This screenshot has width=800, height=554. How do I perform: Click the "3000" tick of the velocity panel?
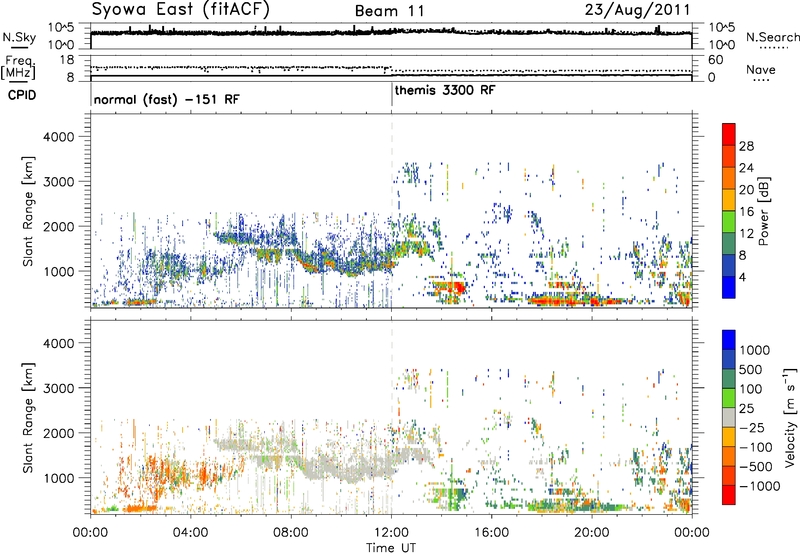[x=58, y=388]
